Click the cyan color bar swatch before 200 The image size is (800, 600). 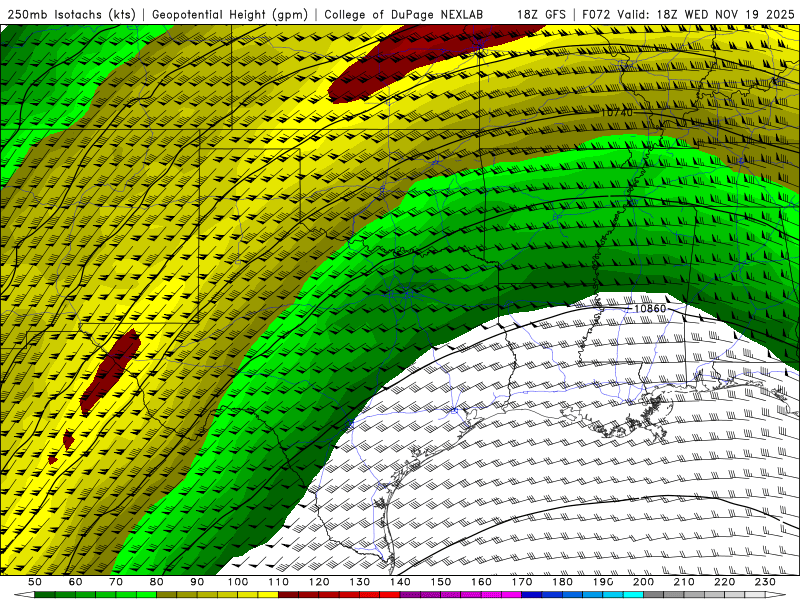[x=633, y=595]
